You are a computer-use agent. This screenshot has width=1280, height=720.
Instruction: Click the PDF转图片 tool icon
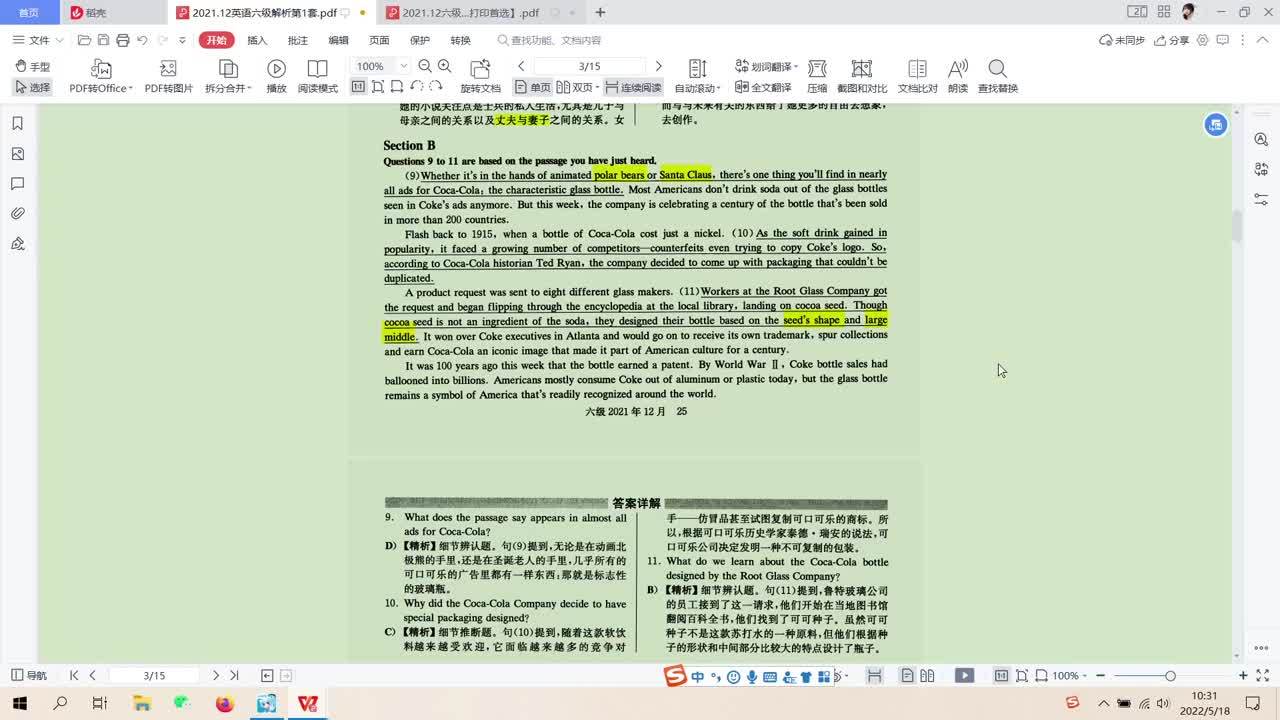(168, 69)
